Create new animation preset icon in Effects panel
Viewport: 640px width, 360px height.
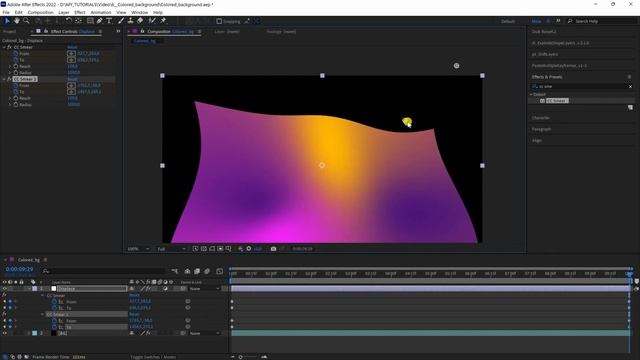(630, 107)
